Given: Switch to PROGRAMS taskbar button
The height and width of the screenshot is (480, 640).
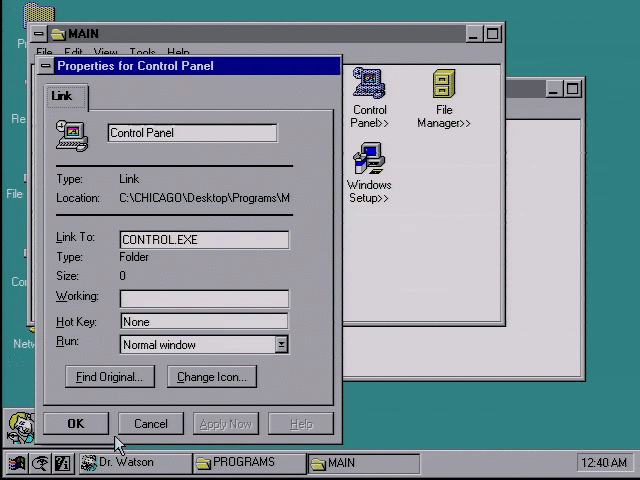Looking at the screenshot, I should click(249, 463).
